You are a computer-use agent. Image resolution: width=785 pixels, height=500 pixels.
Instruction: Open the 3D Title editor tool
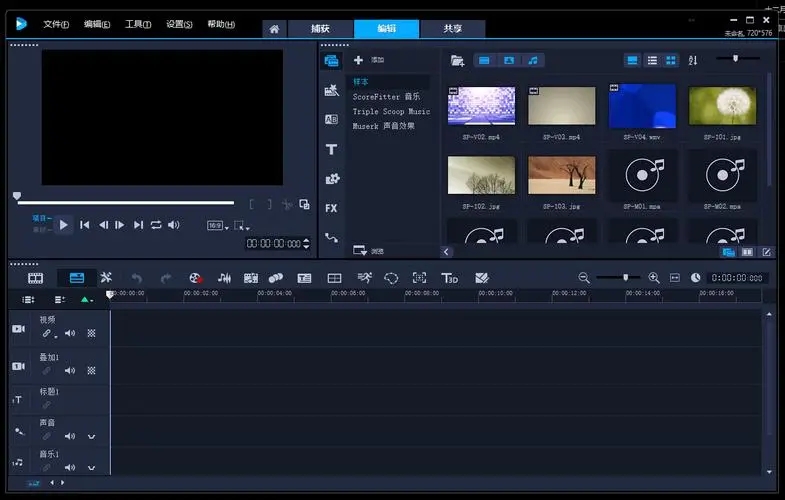pyautogui.click(x=449, y=277)
